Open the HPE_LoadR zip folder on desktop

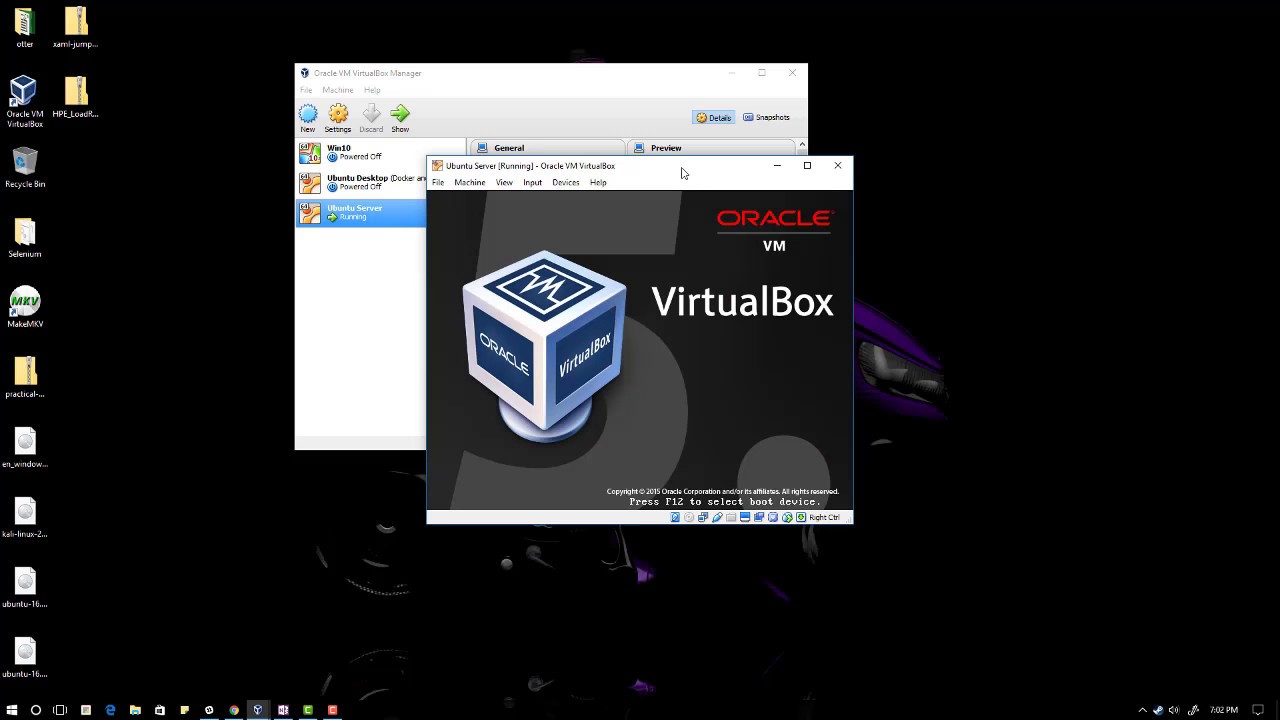pos(76,98)
